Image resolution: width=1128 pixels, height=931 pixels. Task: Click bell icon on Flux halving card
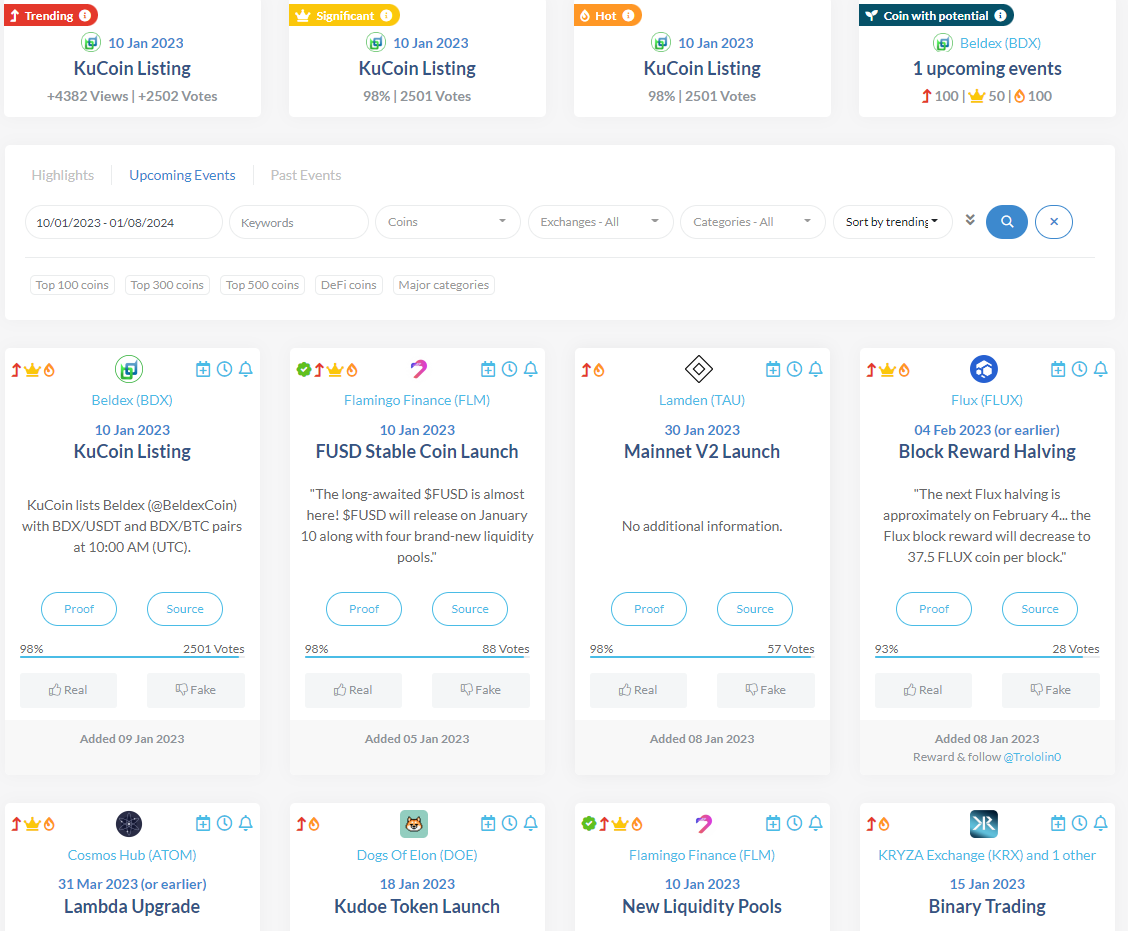(x=1100, y=369)
